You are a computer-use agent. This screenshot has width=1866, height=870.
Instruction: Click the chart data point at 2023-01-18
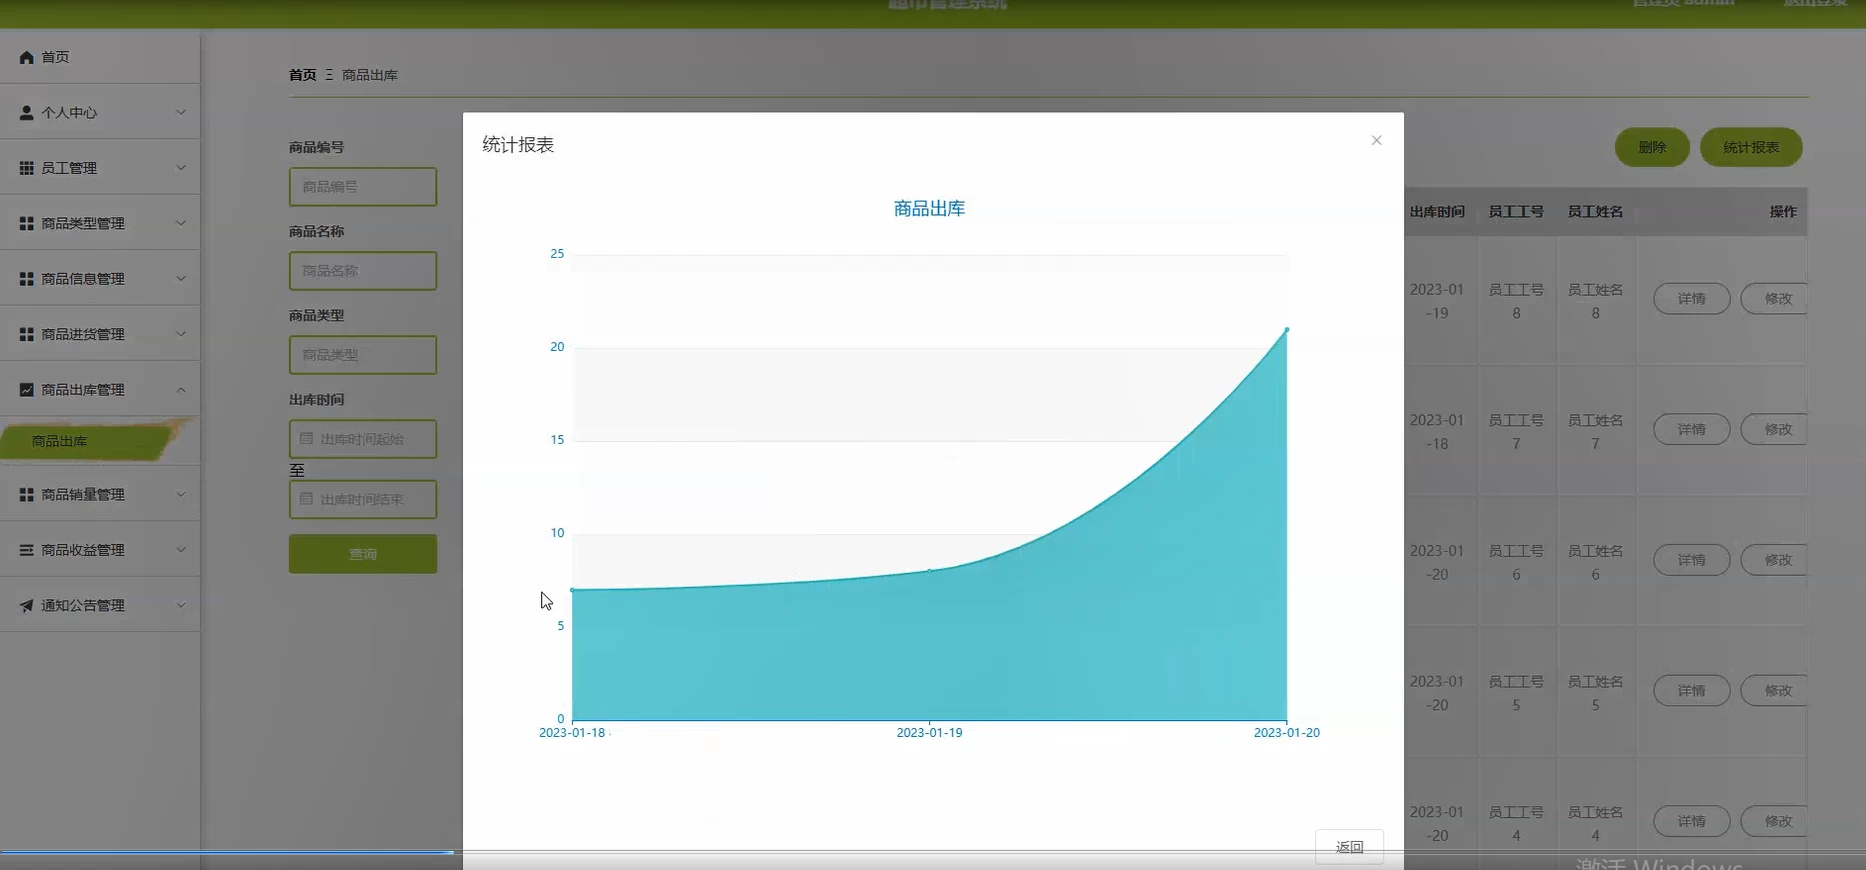(x=572, y=590)
